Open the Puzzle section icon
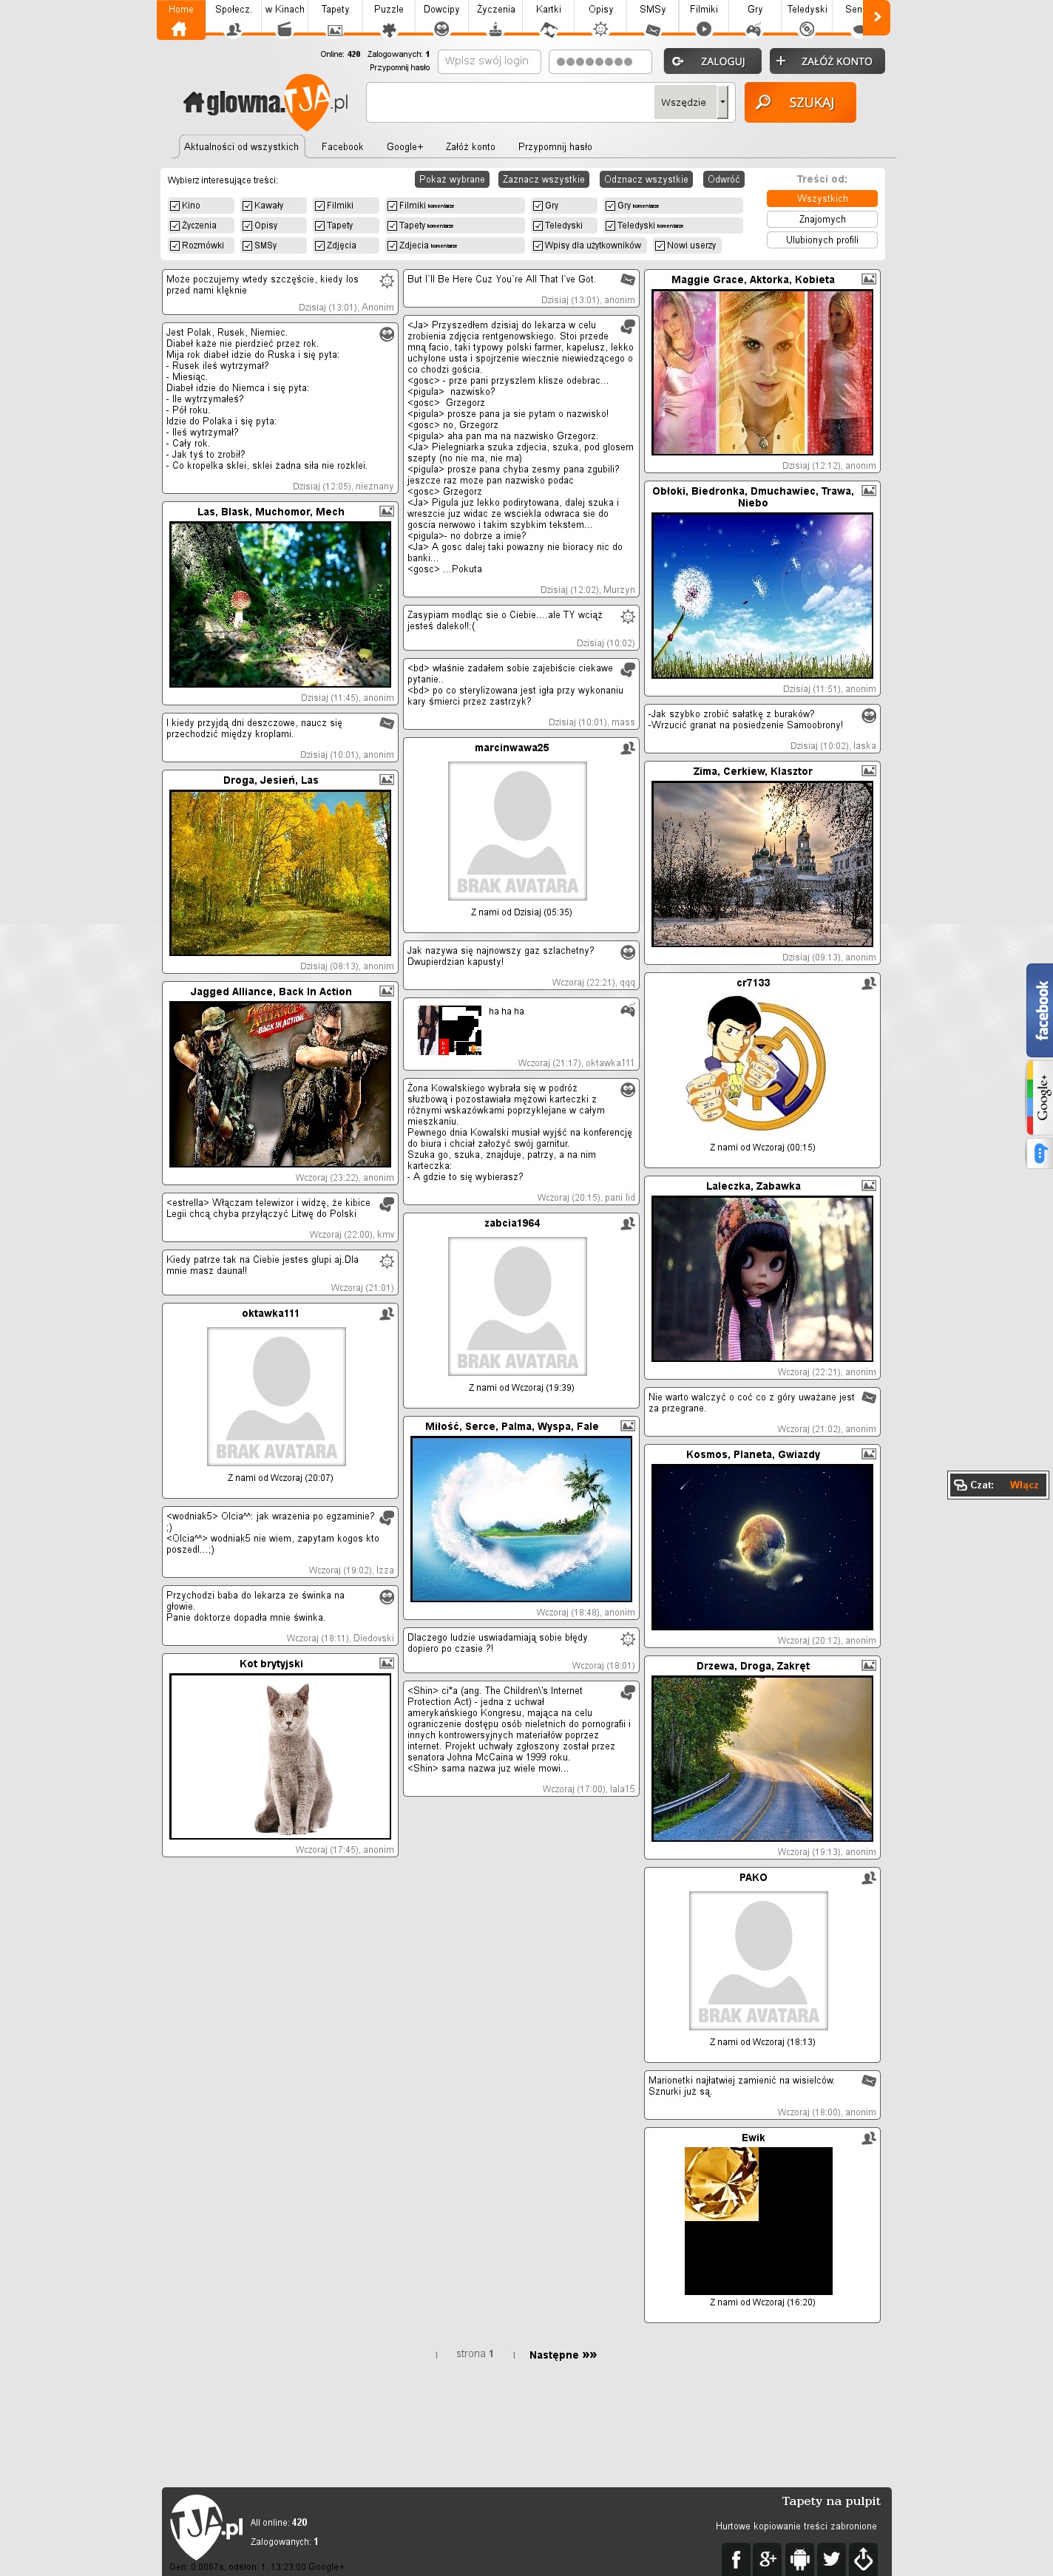 coord(389,29)
